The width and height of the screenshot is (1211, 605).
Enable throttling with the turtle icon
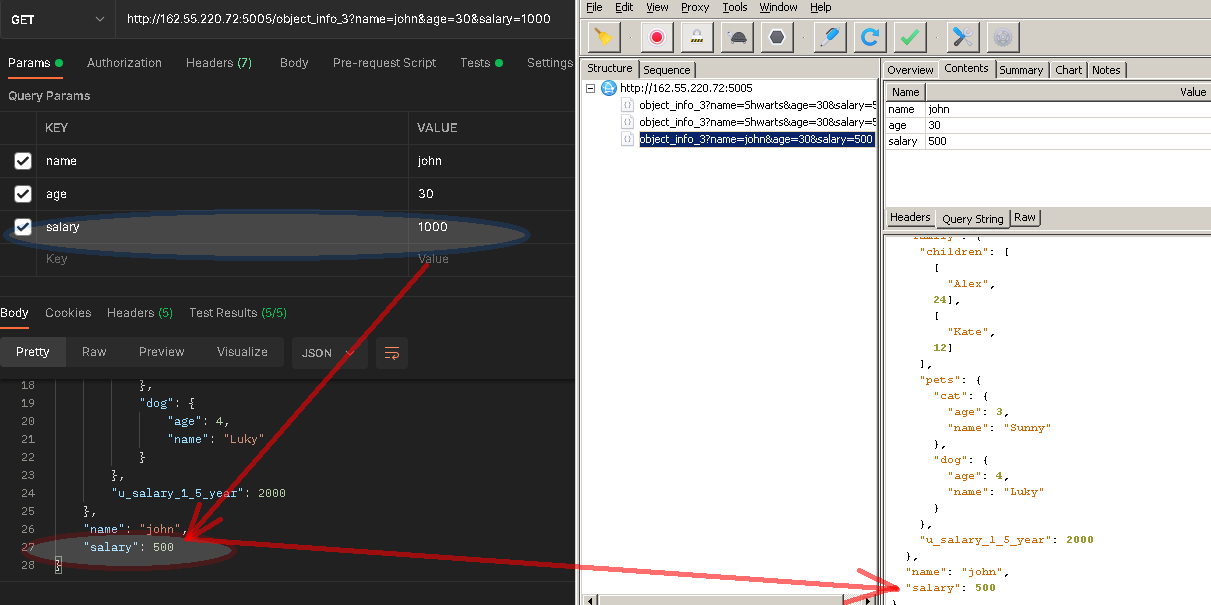737,37
